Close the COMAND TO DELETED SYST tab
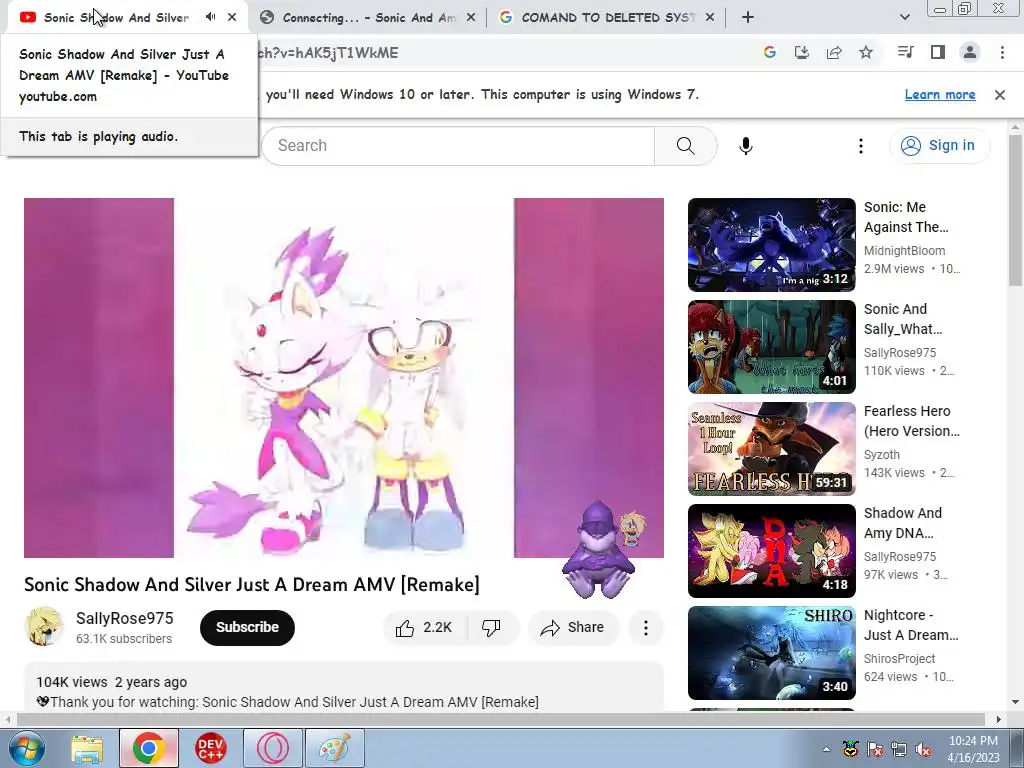This screenshot has width=1024, height=768. point(710,18)
